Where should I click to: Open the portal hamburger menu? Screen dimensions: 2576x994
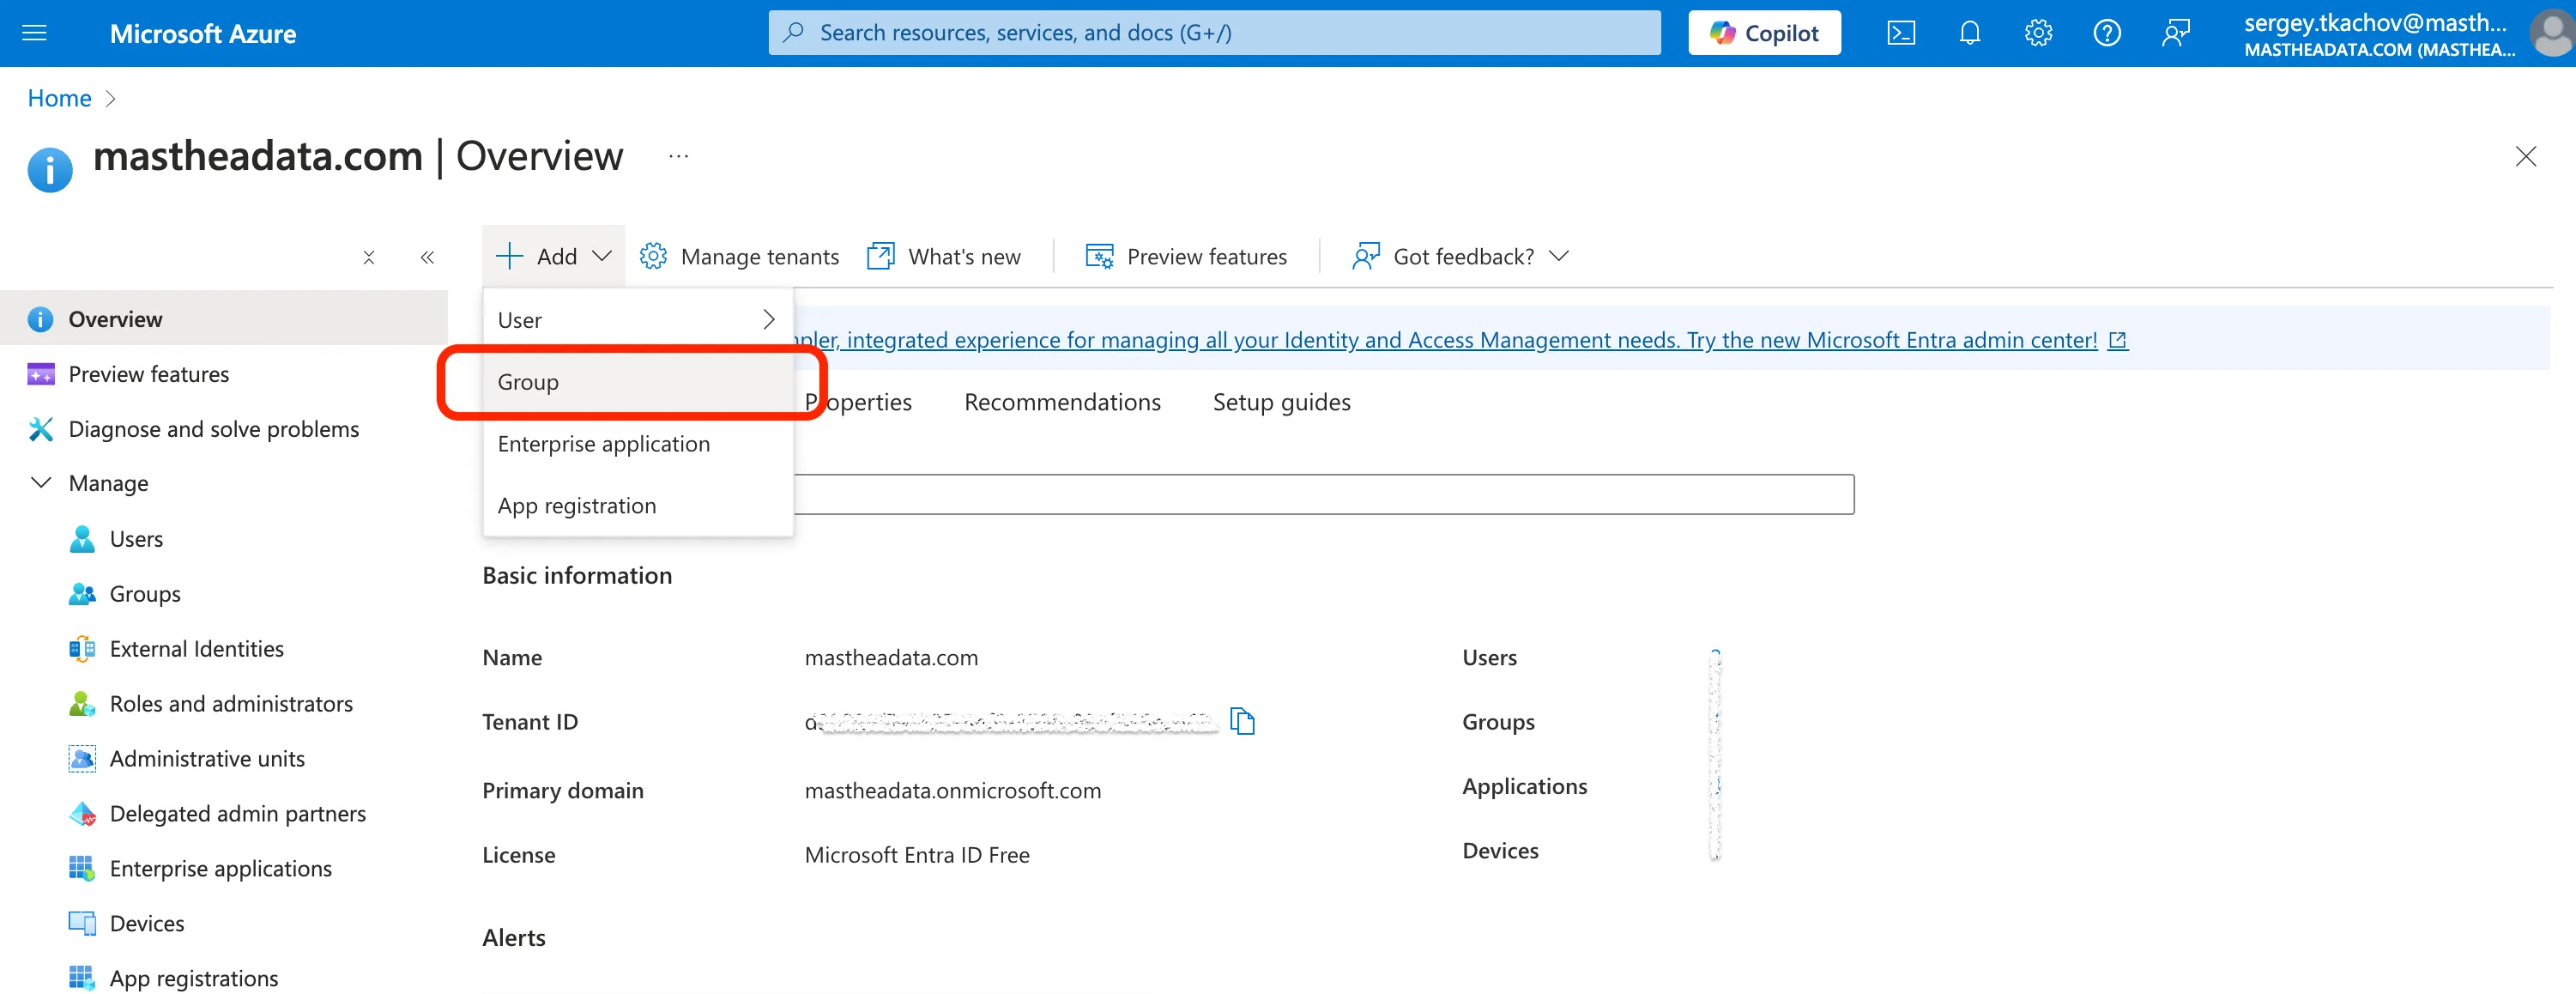coord(34,33)
